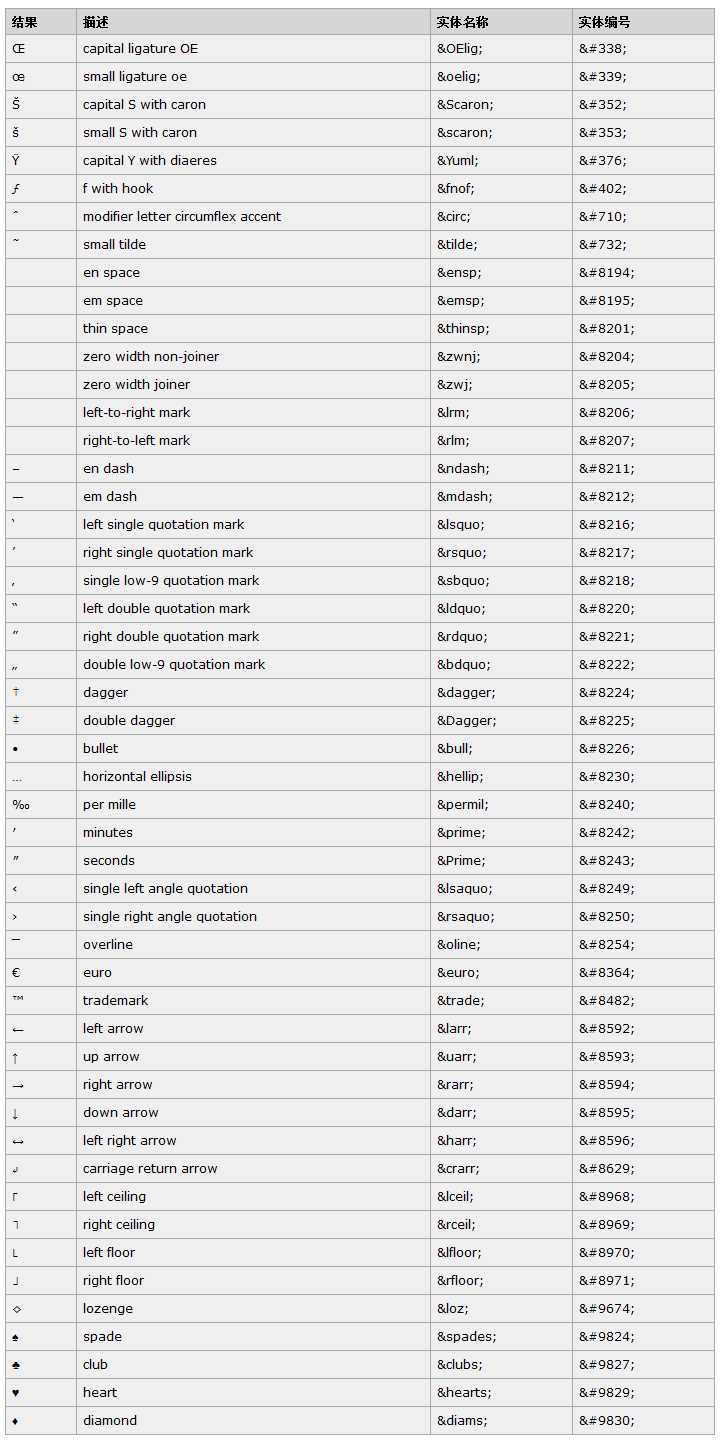Click the heart suit symbol
The height and width of the screenshot is (1442, 720).
[16, 1392]
